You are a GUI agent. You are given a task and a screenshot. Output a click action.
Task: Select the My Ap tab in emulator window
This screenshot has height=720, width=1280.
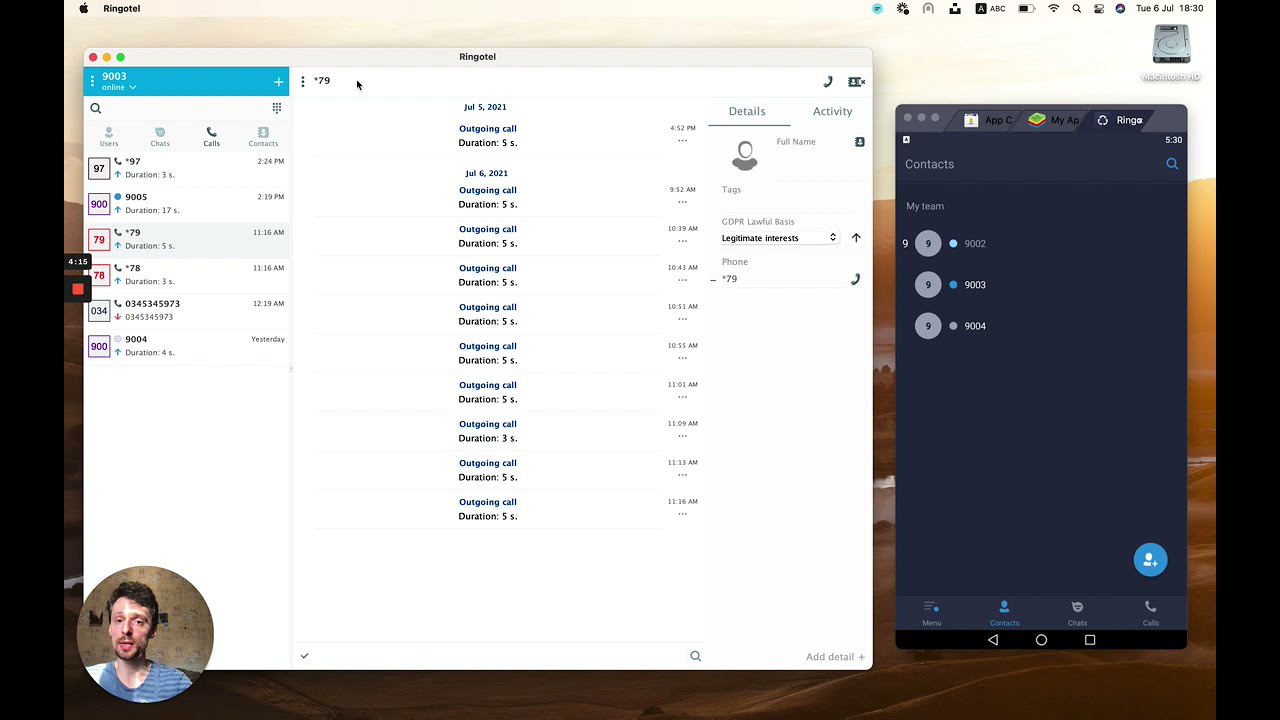1054,120
